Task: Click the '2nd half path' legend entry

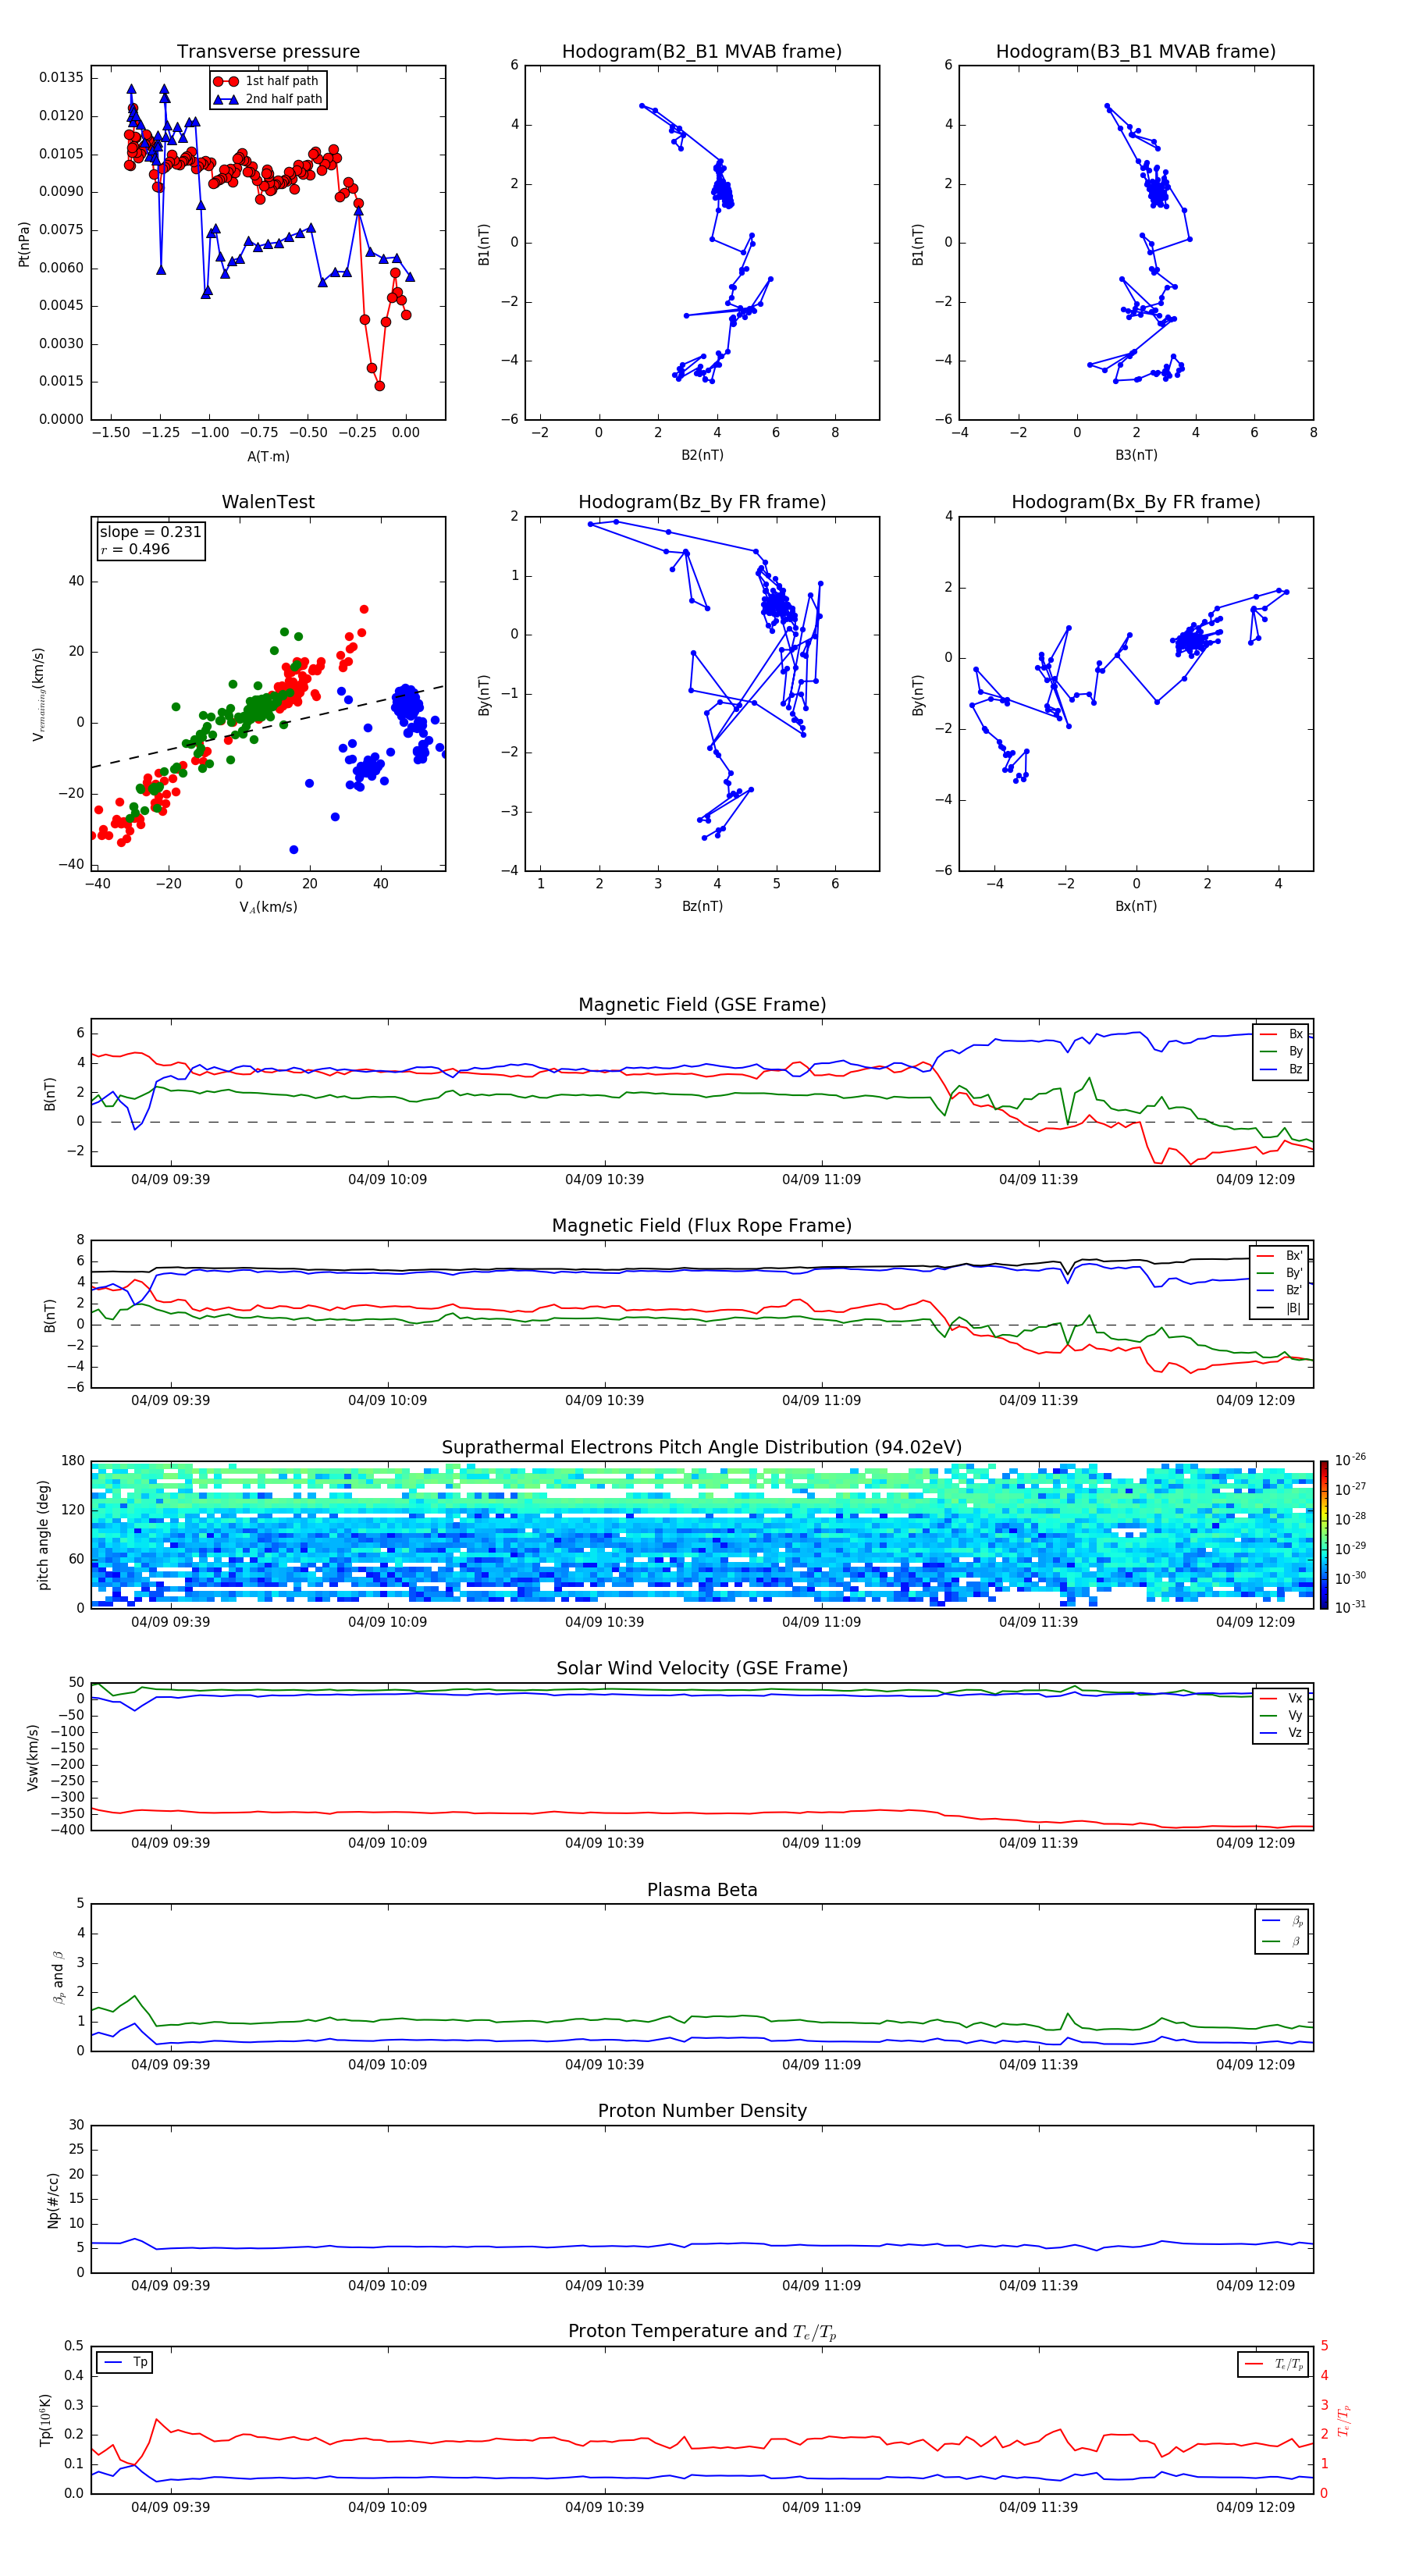Action: [x=268, y=99]
